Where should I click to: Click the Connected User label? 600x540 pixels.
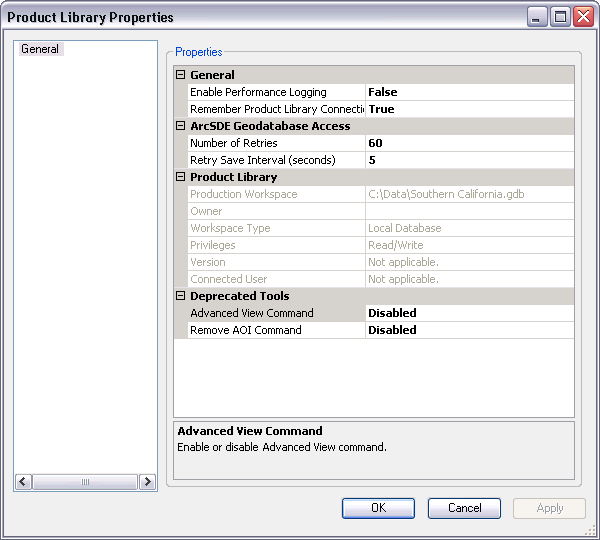point(228,279)
